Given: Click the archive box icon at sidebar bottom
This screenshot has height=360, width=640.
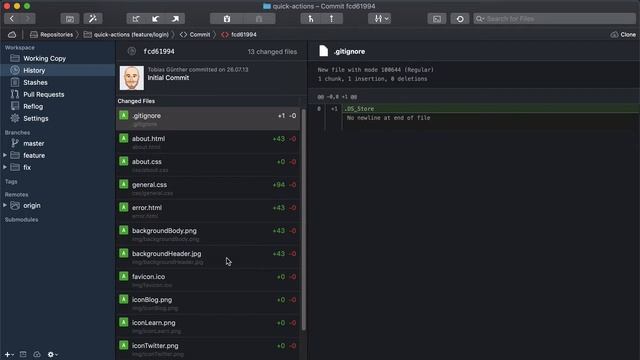Looking at the screenshot, I should pos(23,355).
